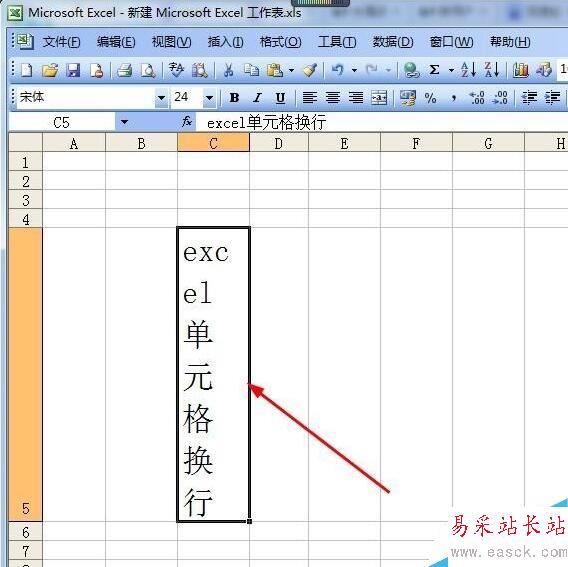This screenshot has width=568, height=567.
Task: Select row 5 header
Action: (25, 374)
